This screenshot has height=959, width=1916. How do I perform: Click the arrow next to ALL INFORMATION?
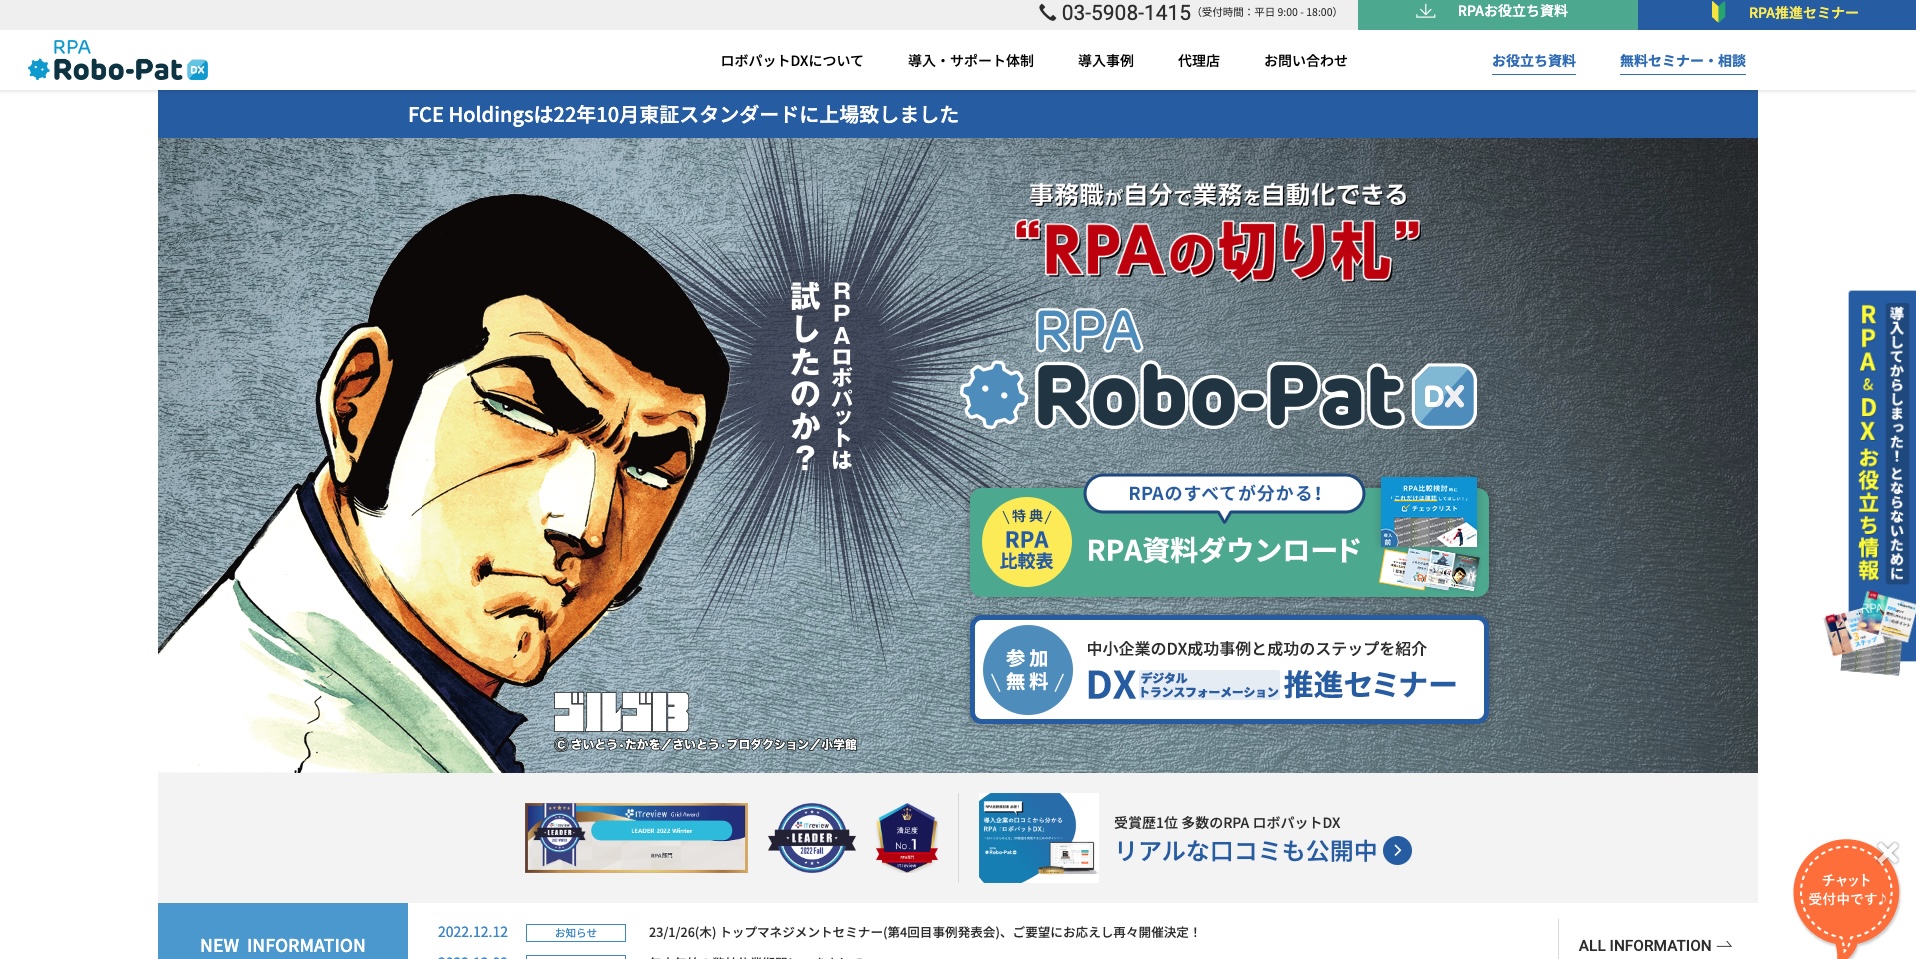pyautogui.click(x=1724, y=945)
